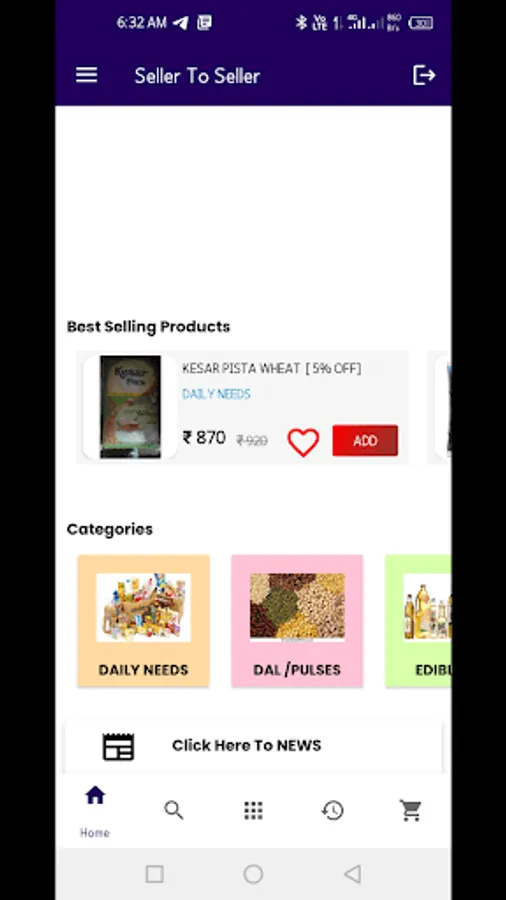Tap the logout icon in header
This screenshot has width=506, height=900.
tap(424, 75)
